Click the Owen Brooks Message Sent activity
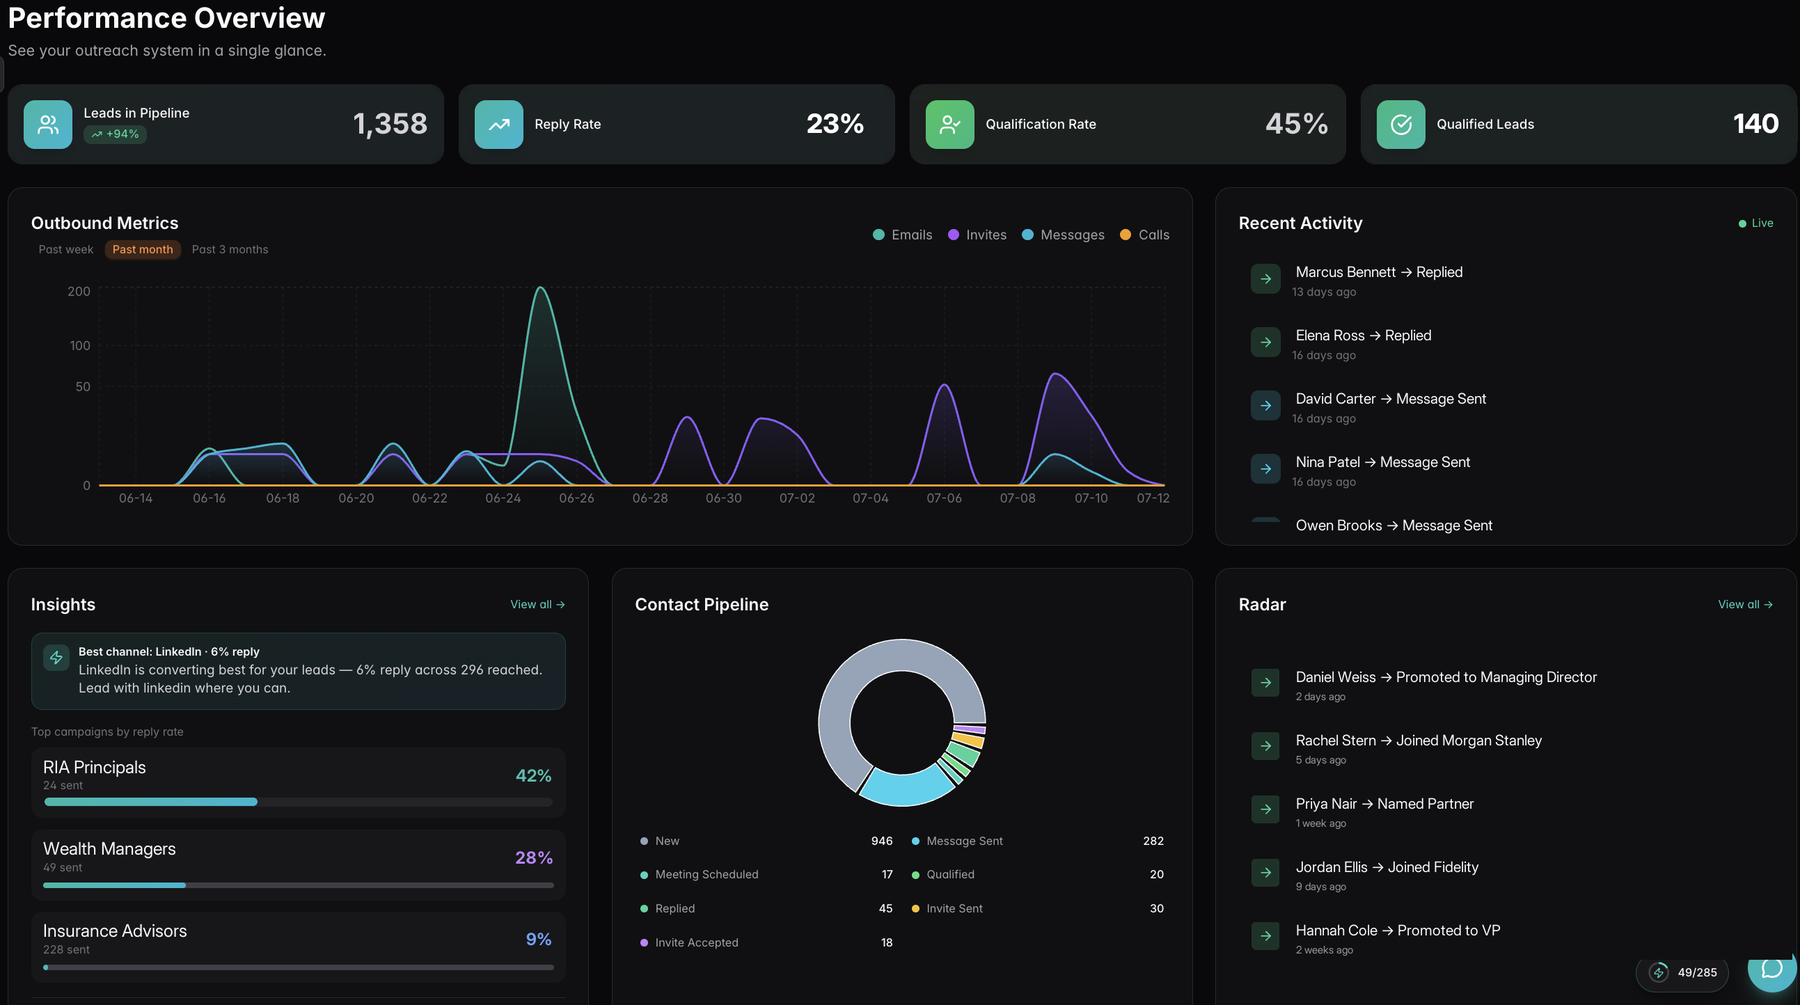Image resolution: width=1800 pixels, height=1005 pixels. pyautogui.click(x=1394, y=526)
